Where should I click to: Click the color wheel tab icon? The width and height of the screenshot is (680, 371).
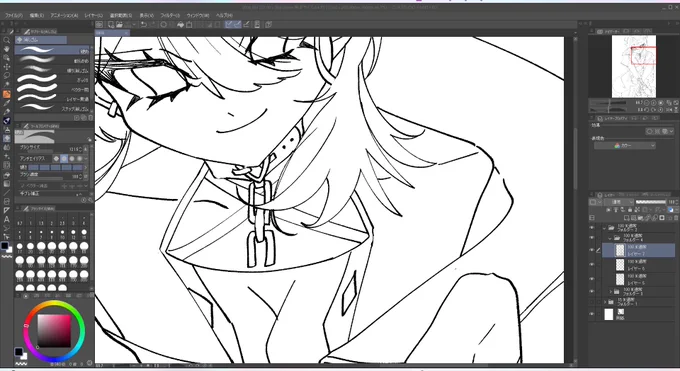tap(26, 295)
